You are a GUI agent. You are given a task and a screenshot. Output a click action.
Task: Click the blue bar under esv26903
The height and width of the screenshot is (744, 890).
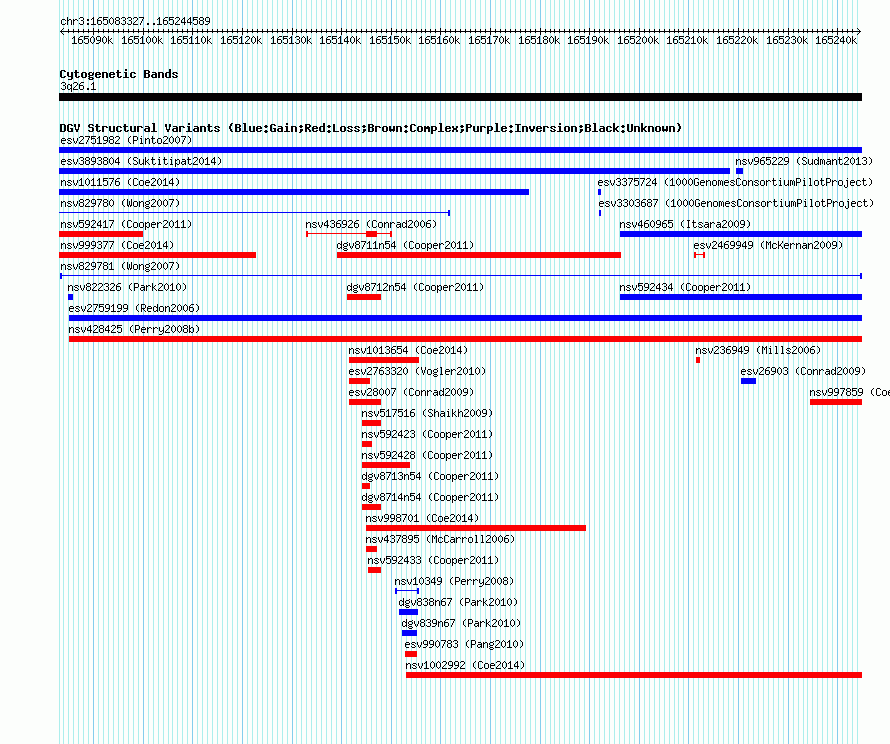pyautogui.click(x=748, y=381)
